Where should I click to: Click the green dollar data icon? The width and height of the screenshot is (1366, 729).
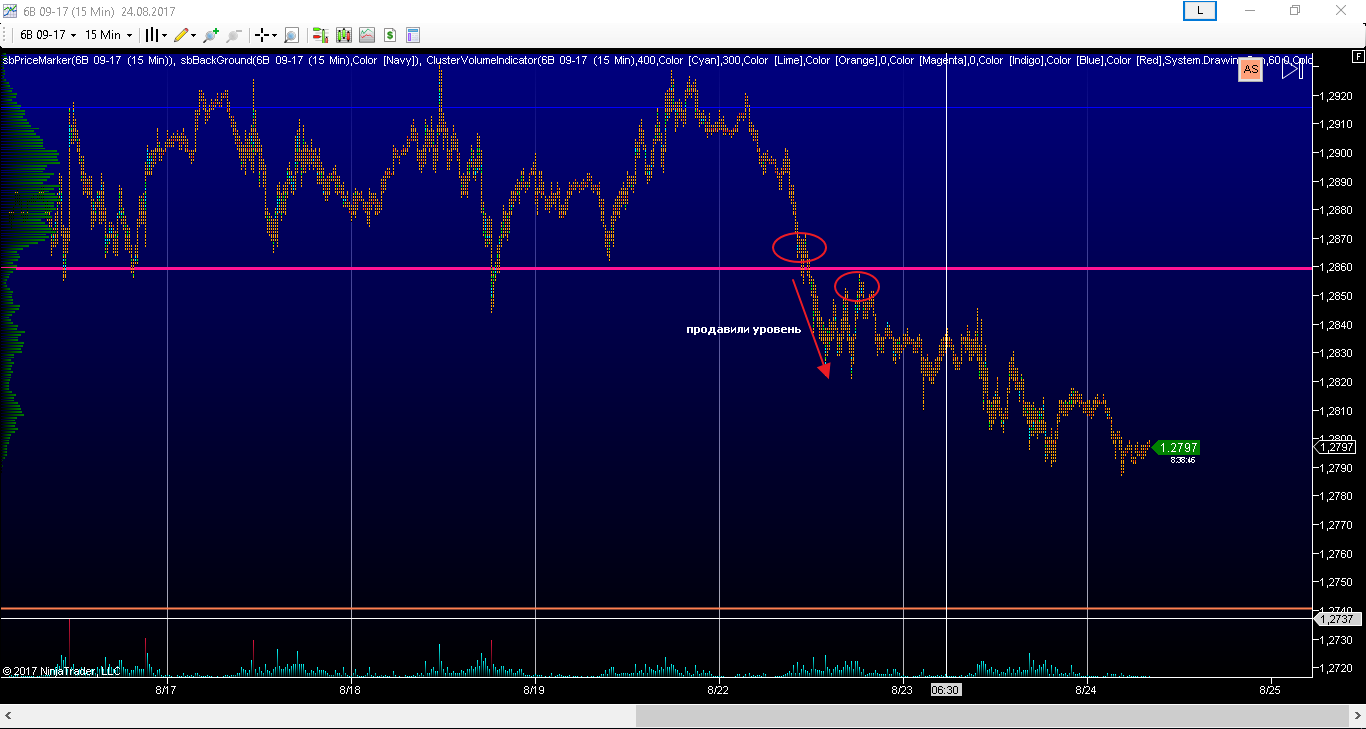tap(390, 35)
